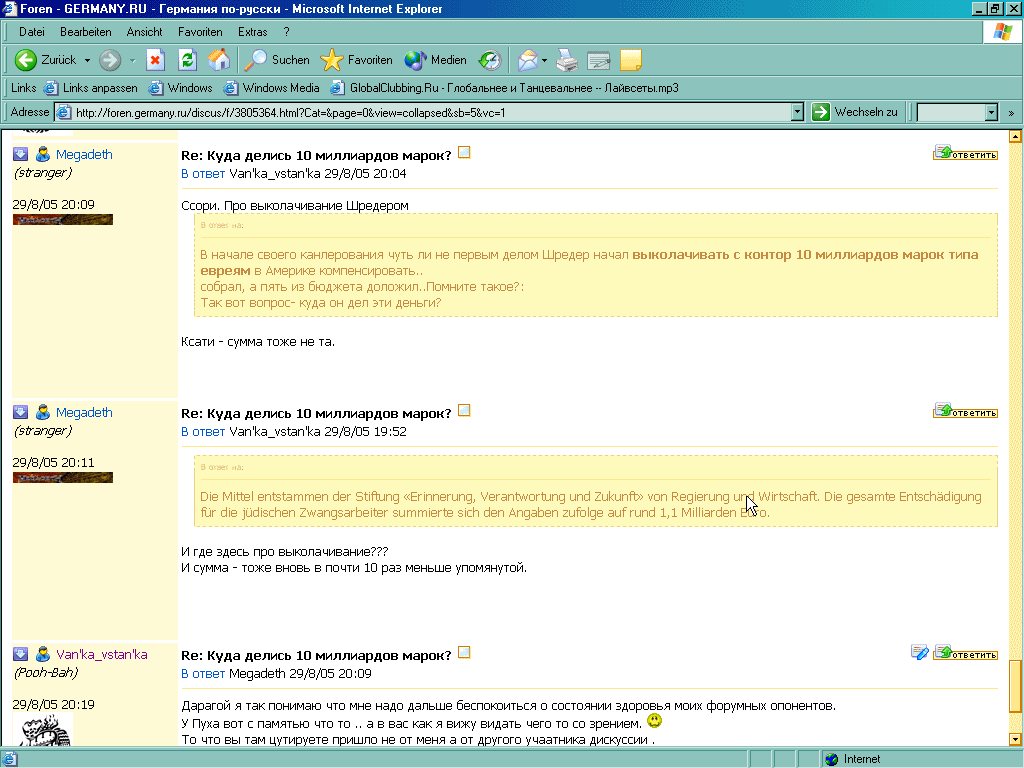Click the edit pencil icon on Van'ka_vstan'ka post
This screenshot has width=1024, height=768.
(920, 652)
